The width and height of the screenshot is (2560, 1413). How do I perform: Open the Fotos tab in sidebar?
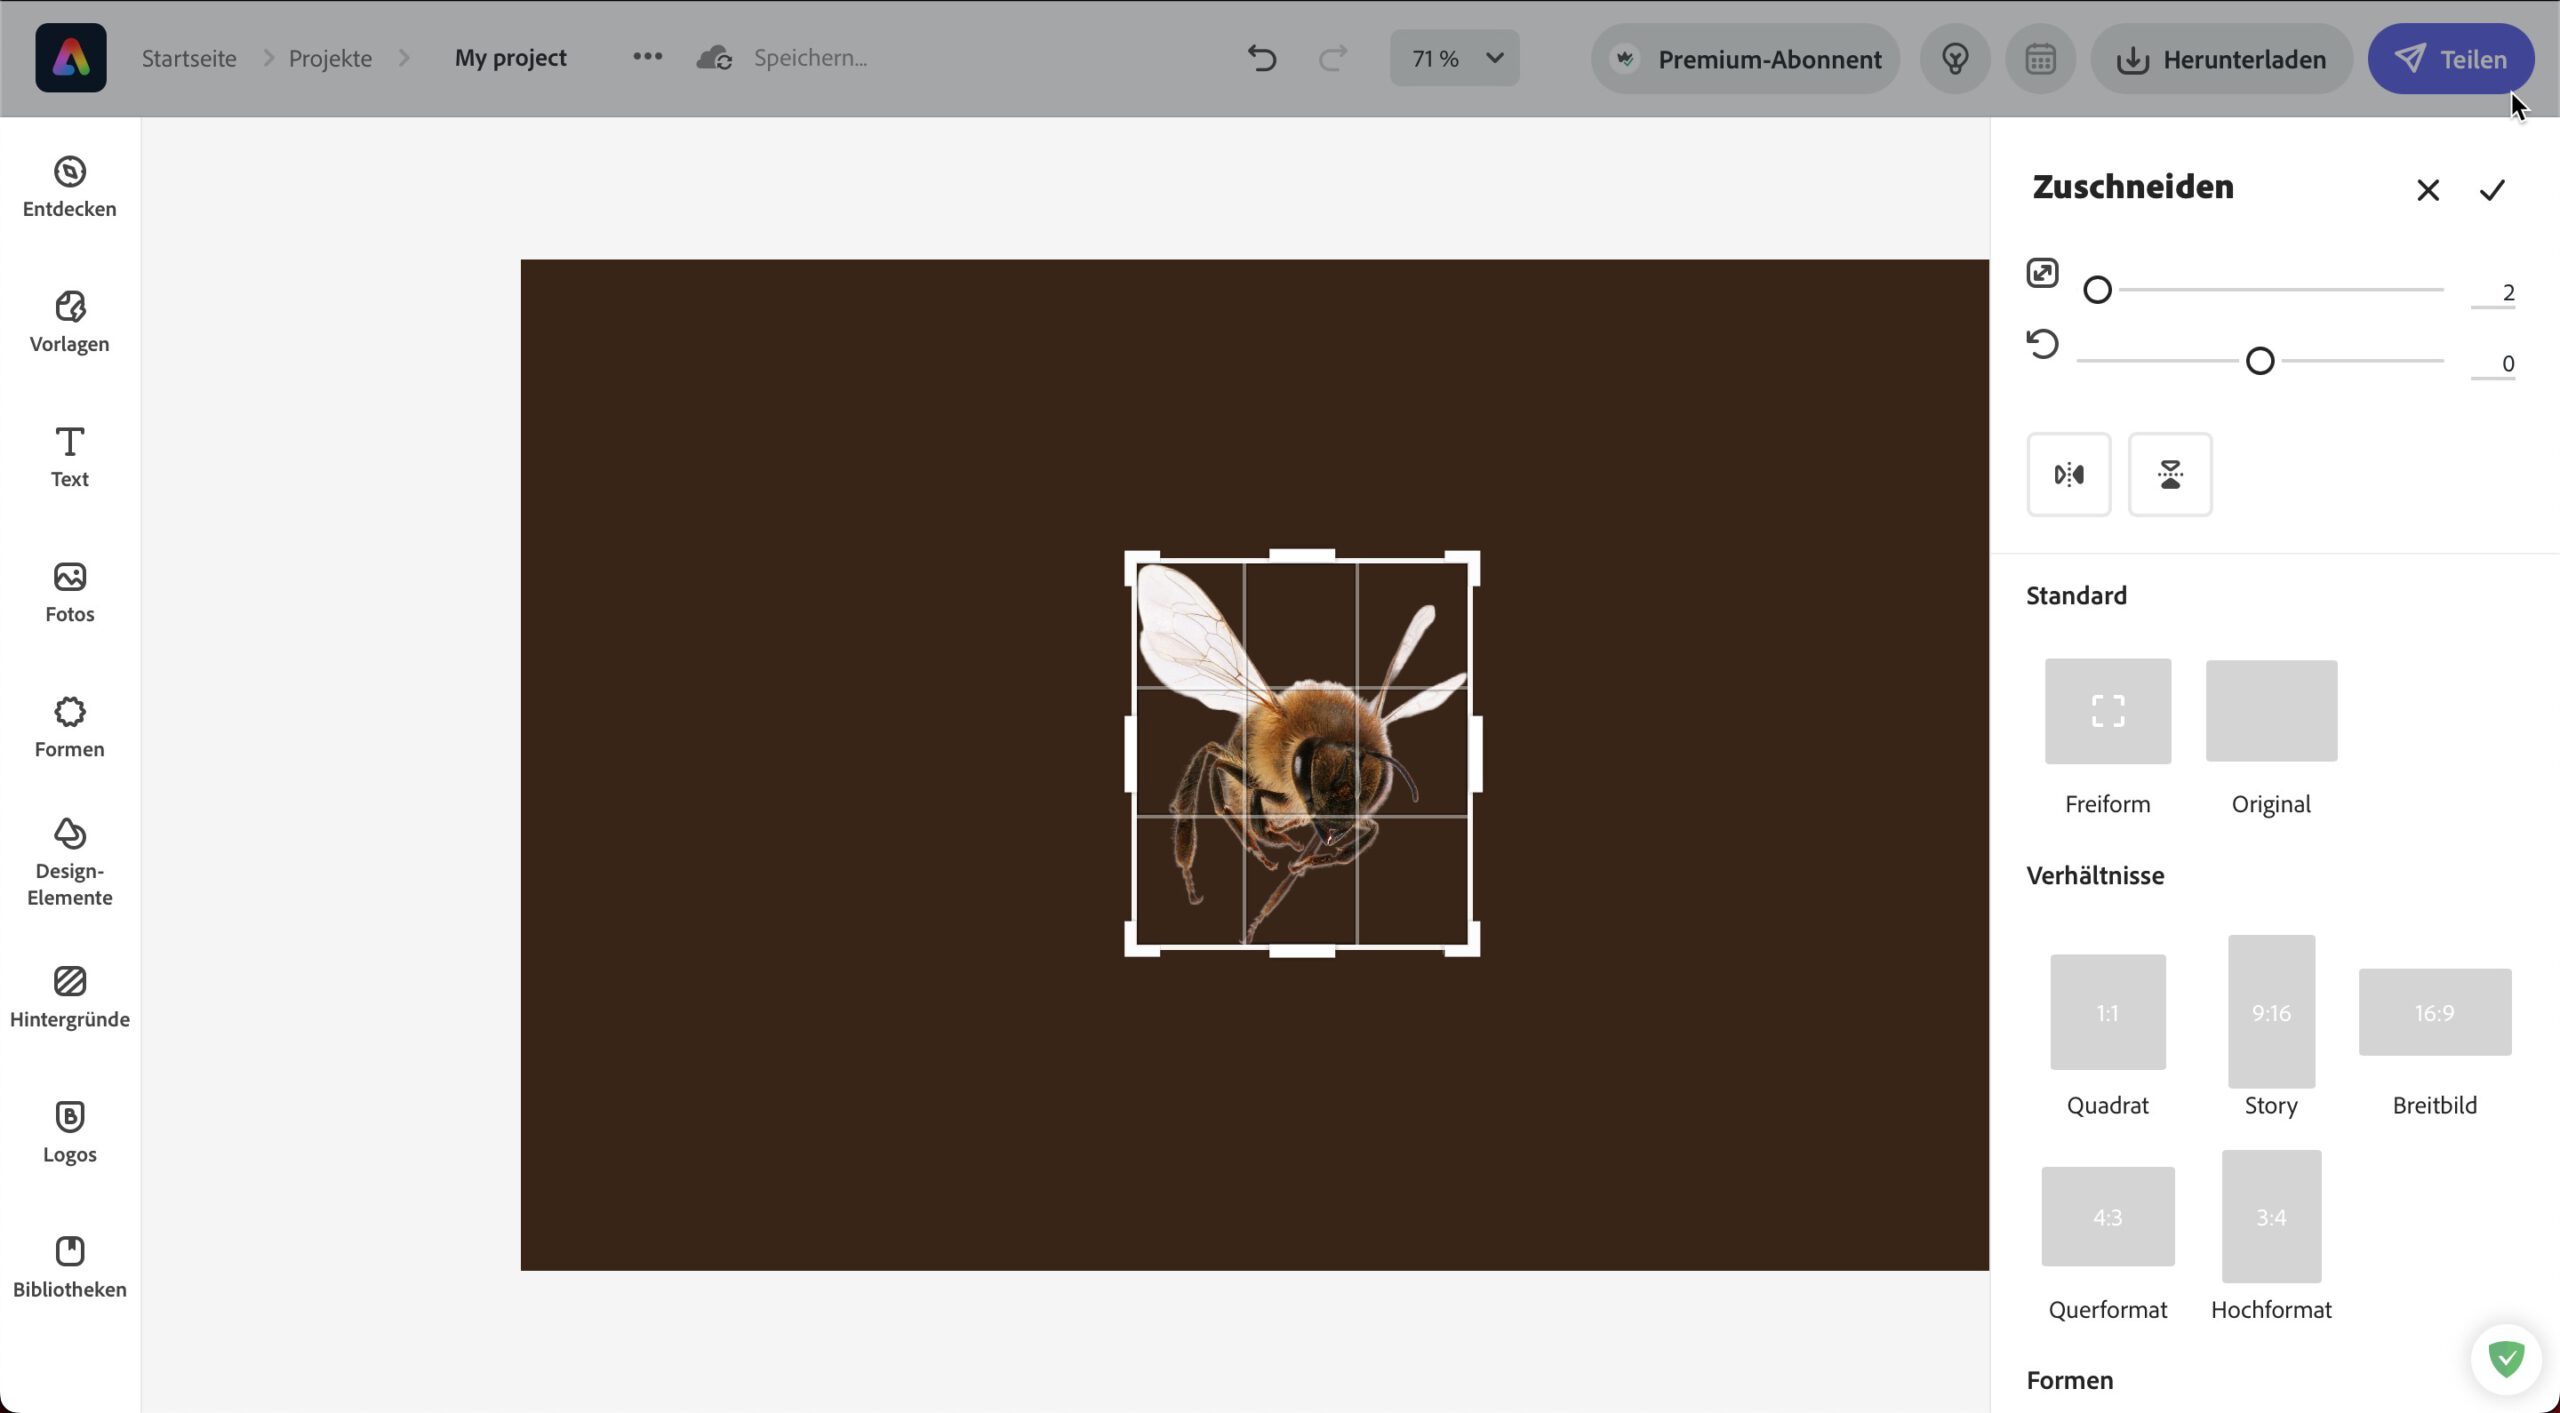[x=69, y=592]
